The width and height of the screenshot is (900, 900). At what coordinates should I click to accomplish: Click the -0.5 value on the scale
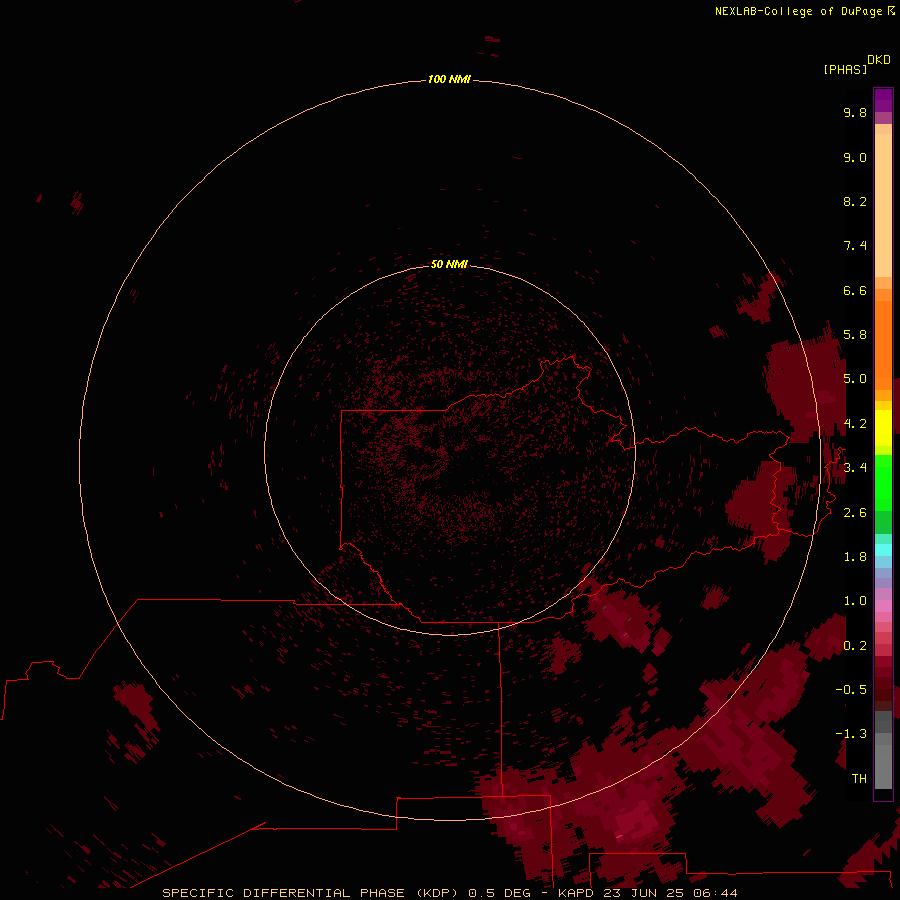click(851, 690)
